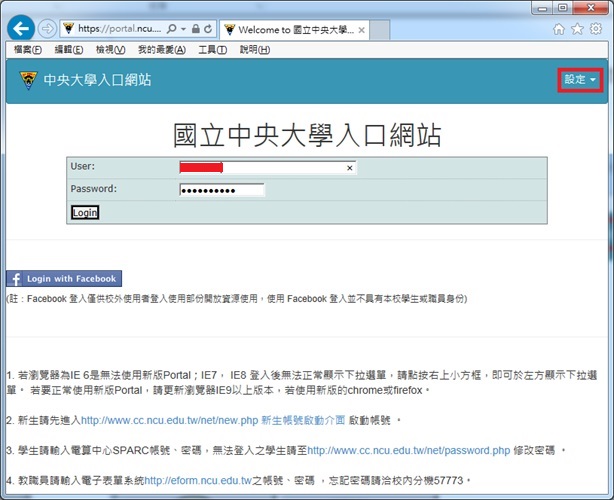Click the browser forward arrow button
The height and width of the screenshot is (500, 614).
[x=47, y=28]
